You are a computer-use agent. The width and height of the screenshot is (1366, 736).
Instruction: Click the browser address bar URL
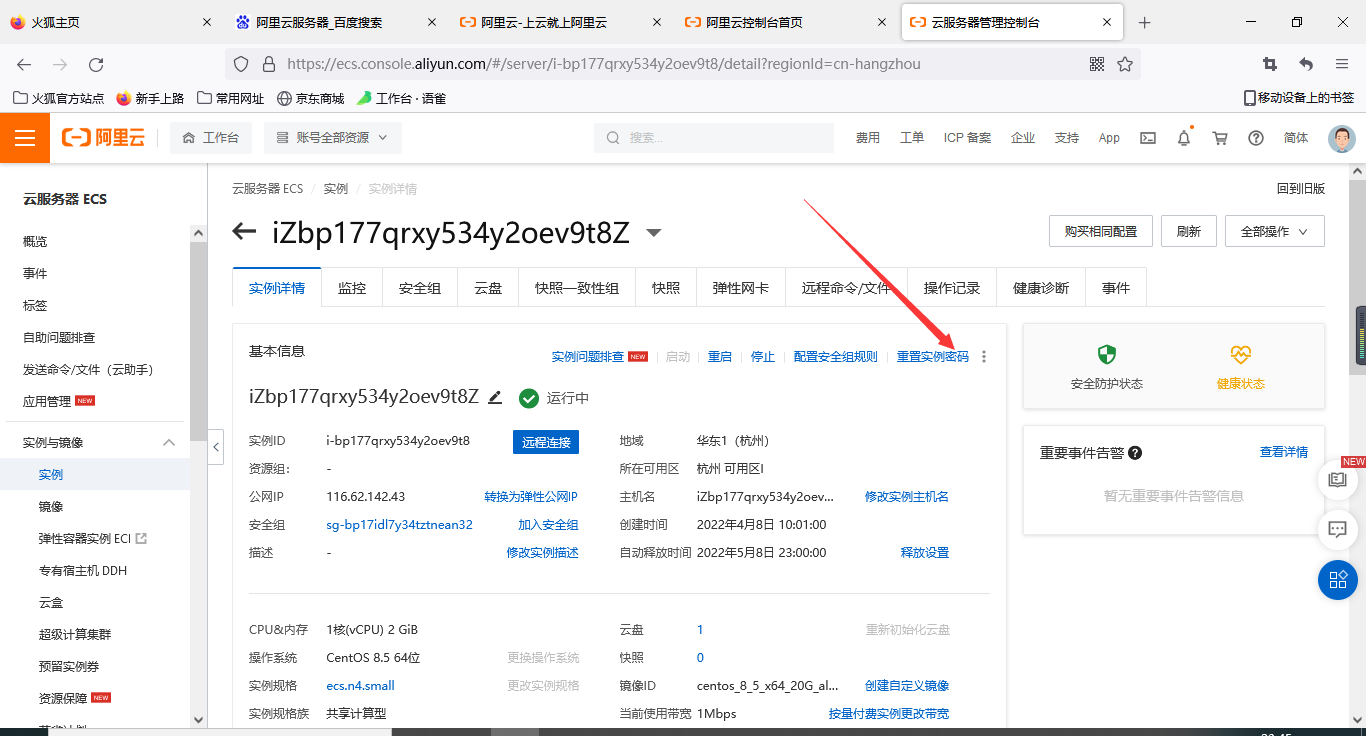(x=604, y=64)
